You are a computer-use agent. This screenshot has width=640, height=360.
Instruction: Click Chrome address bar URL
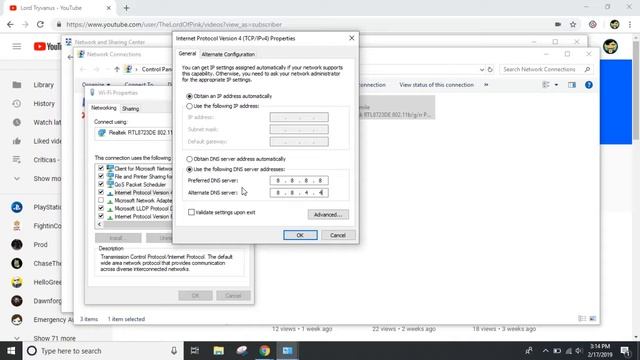(174, 24)
